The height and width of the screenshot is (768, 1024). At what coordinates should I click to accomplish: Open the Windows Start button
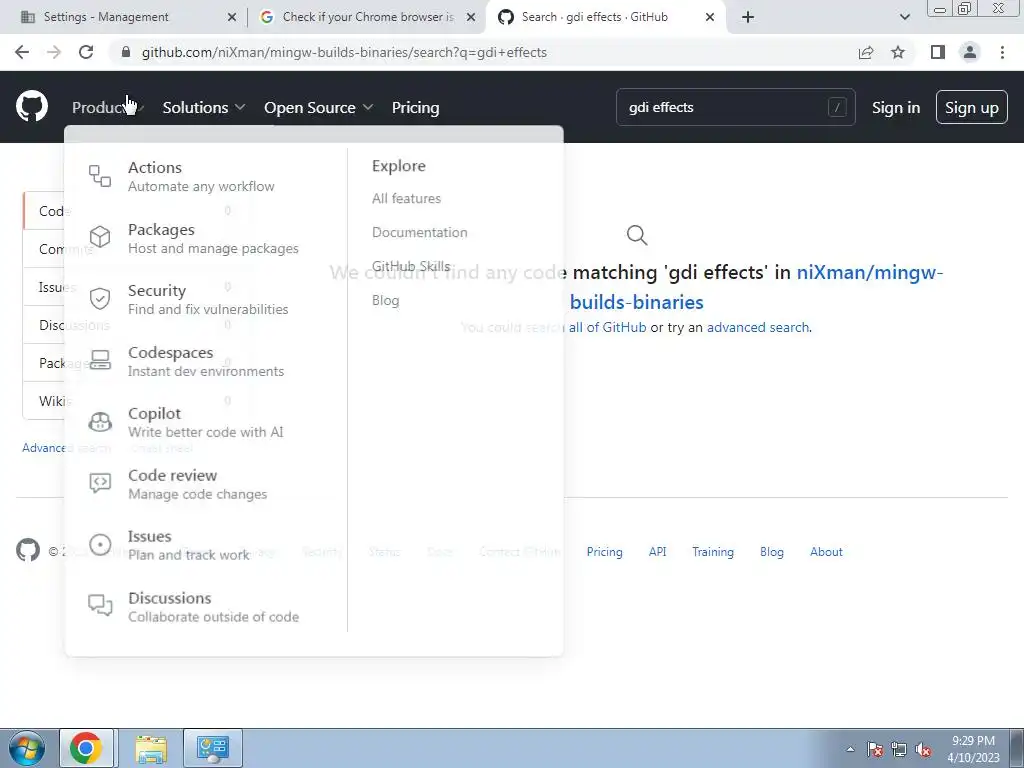click(x=27, y=748)
